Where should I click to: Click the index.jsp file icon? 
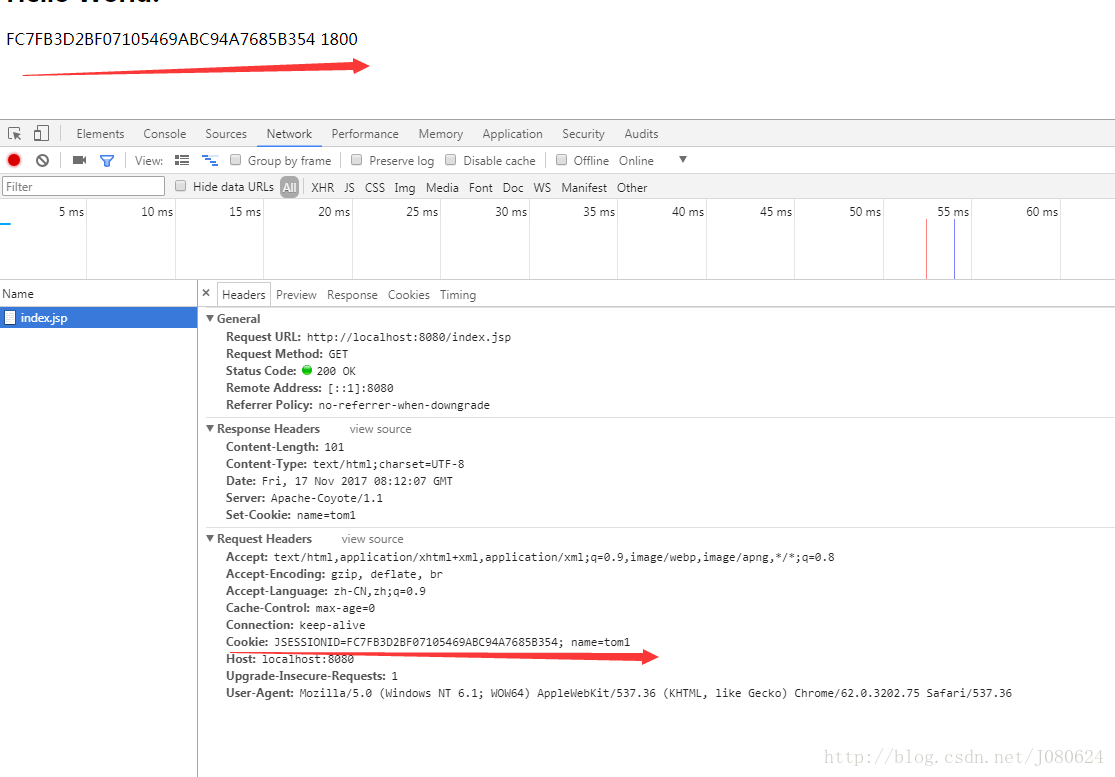10,318
